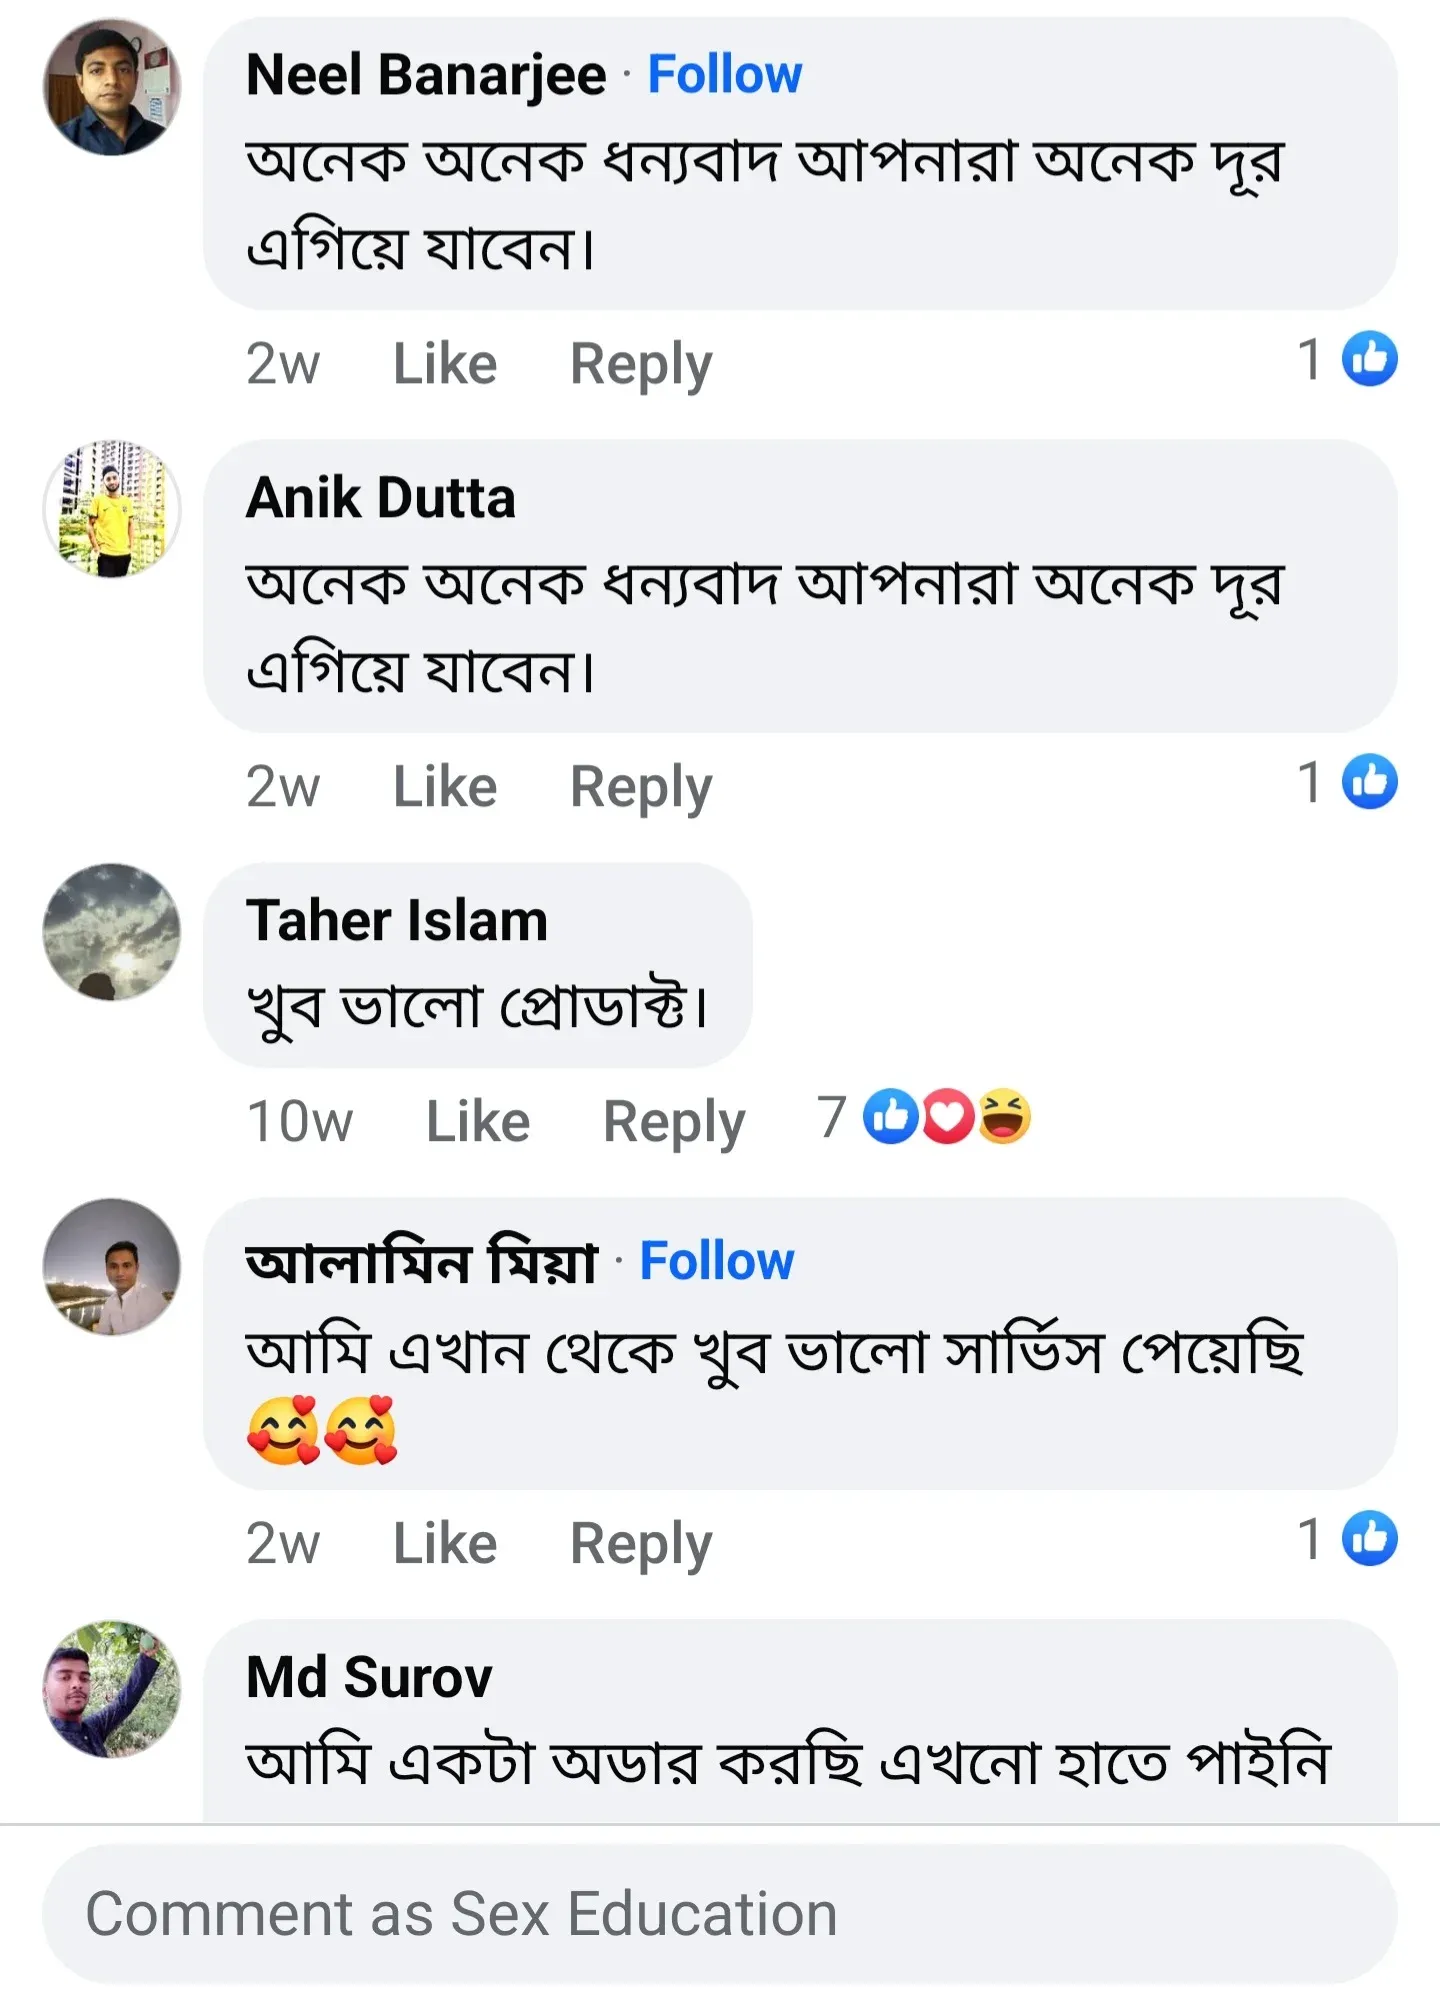Follow আলামিন মিয়া using the Follow link
Screen dimensions: 1440x2005
pyautogui.click(x=715, y=1262)
